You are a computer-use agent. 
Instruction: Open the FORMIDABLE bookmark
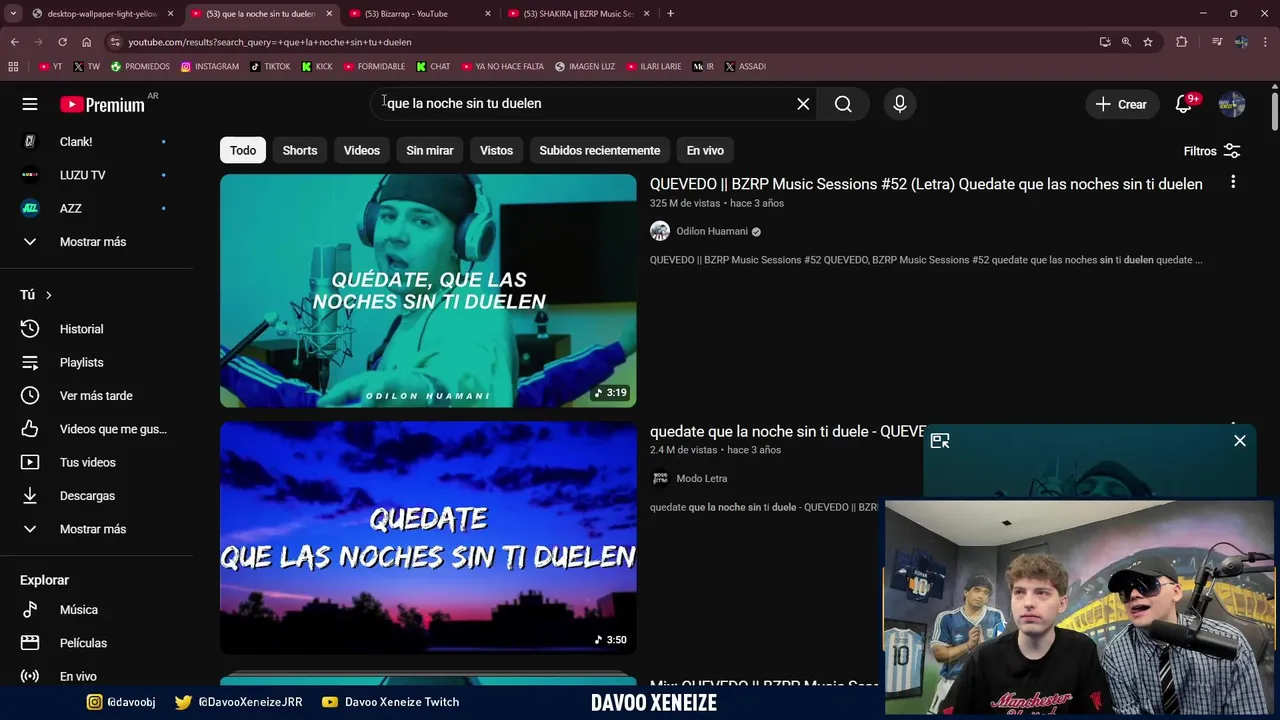coord(374,67)
